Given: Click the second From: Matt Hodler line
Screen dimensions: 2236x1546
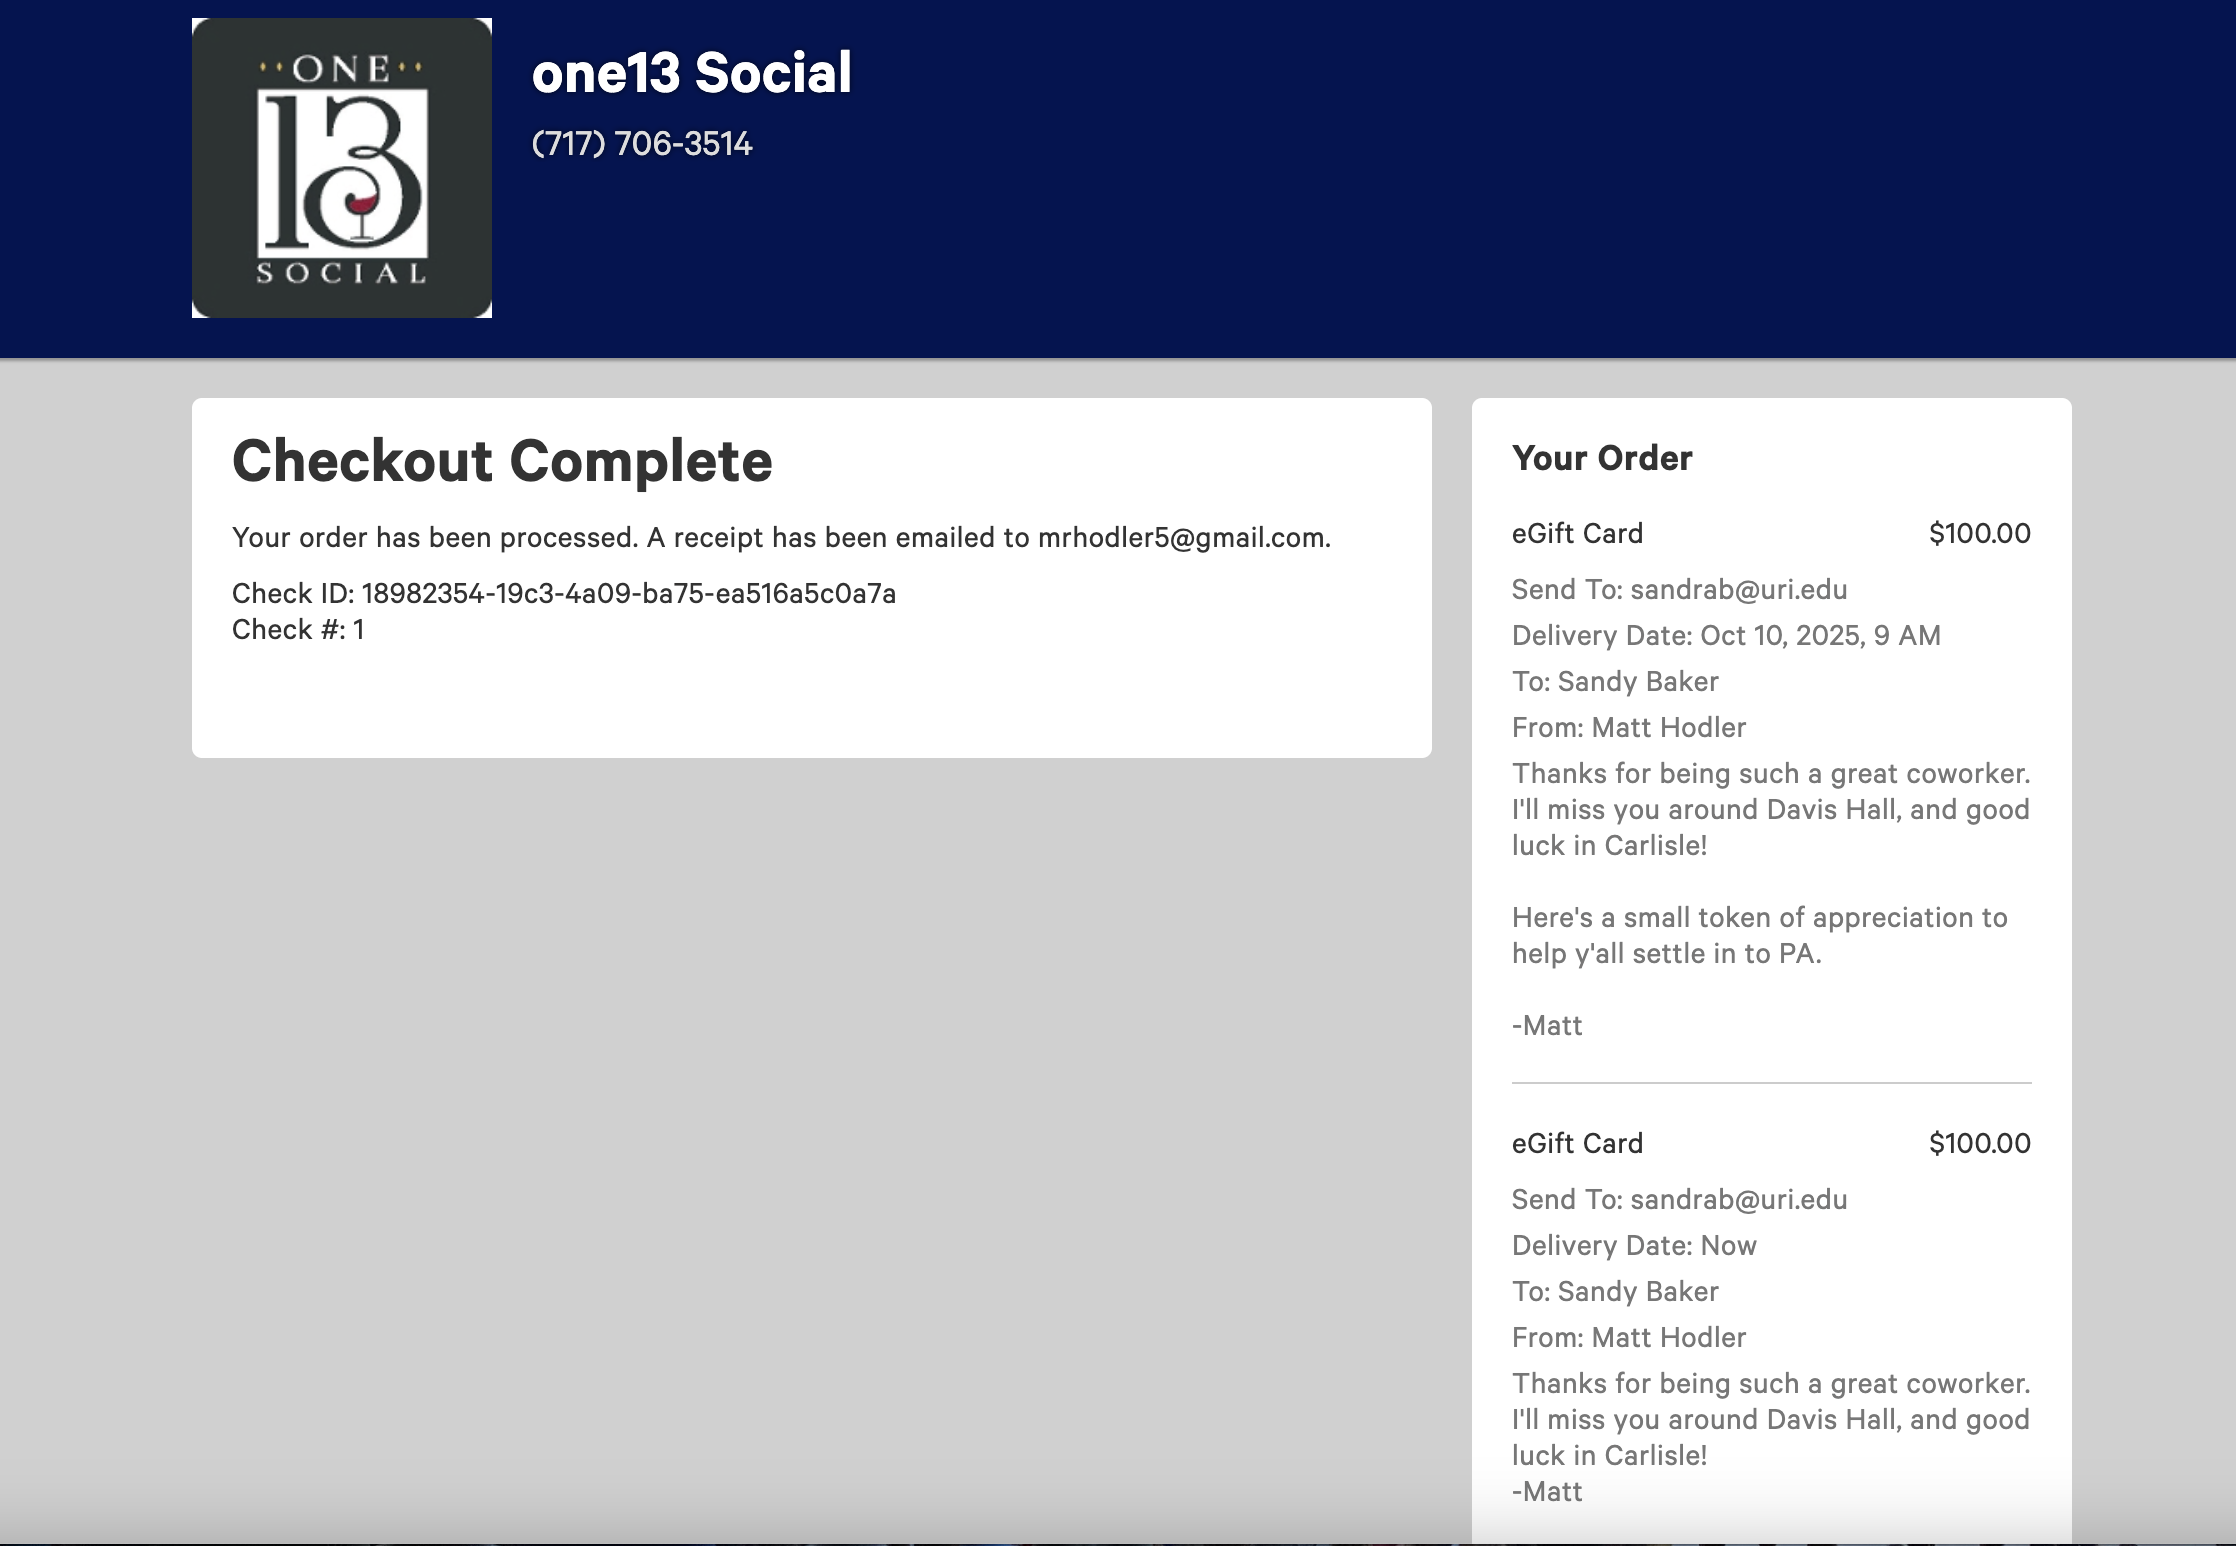Looking at the screenshot, I should [1628, 1338].
